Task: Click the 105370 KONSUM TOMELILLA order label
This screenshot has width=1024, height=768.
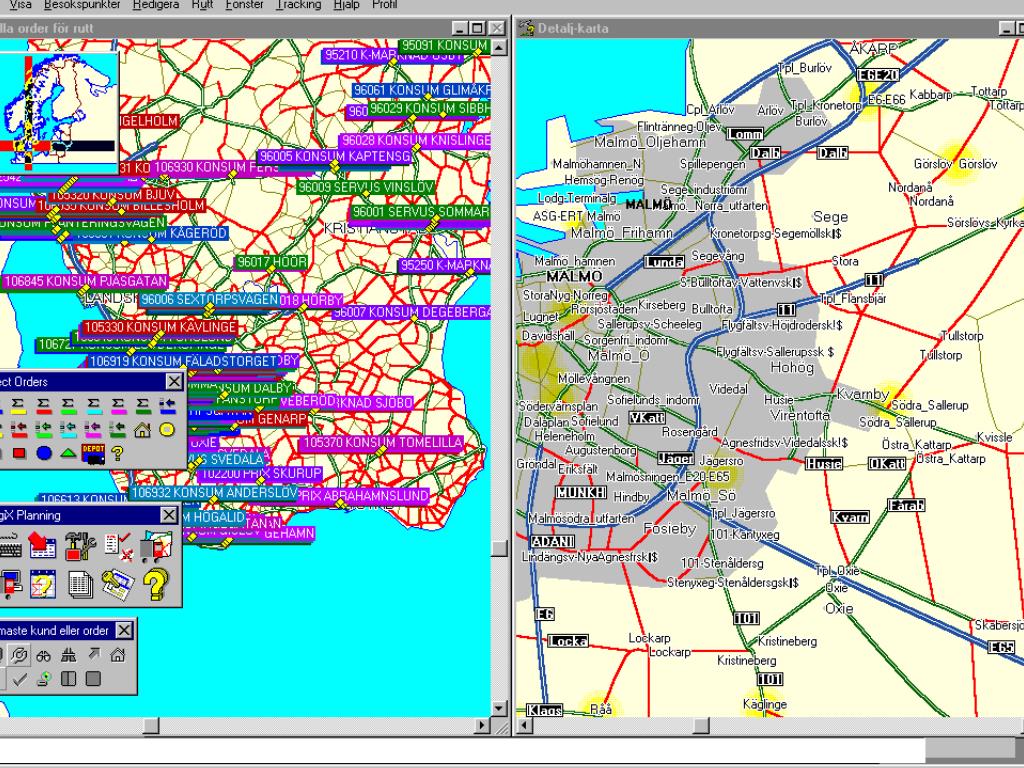Action: point(382,443)
